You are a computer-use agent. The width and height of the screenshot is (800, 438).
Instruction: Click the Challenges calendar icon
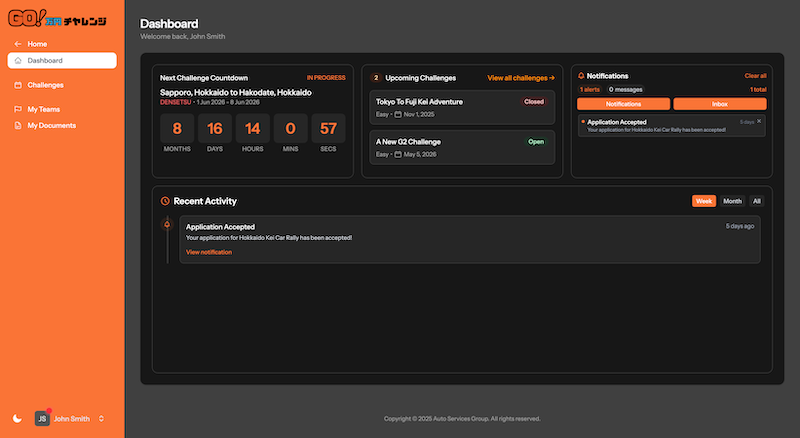pyautogui.click(x=17, y=86)
